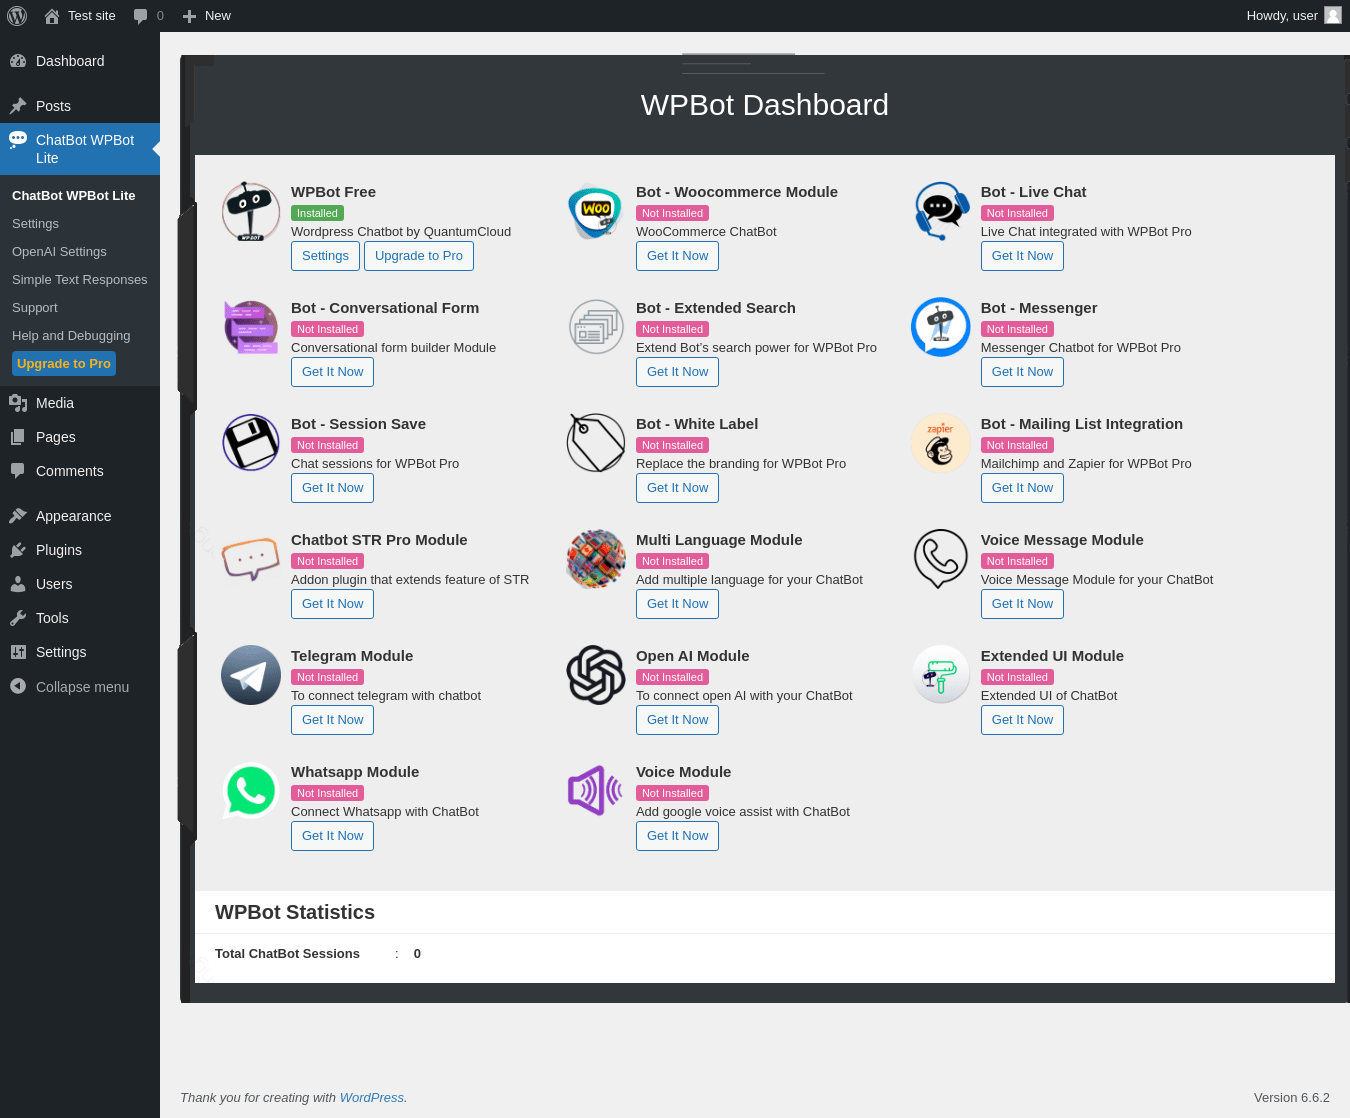
Task: Select the ChatBot WPBot Lite top-level menu
Action: 80,149
